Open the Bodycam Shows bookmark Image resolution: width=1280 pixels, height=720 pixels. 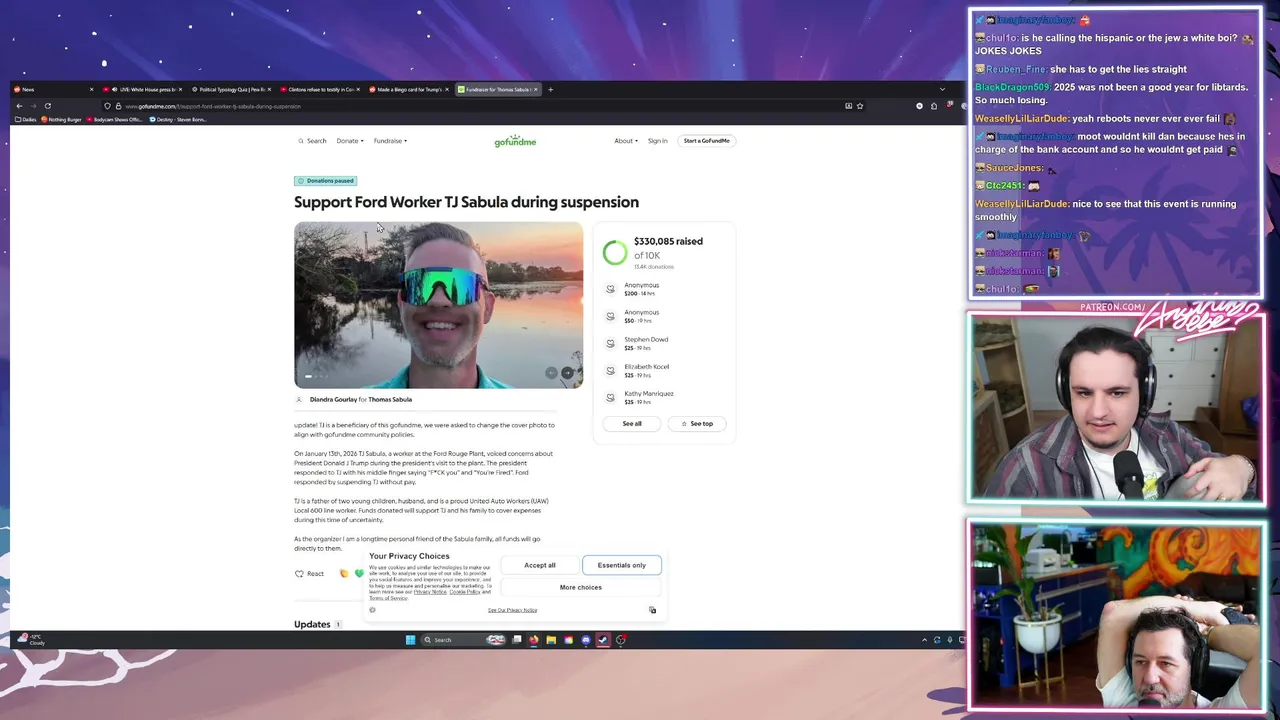(x=115, y=120)
